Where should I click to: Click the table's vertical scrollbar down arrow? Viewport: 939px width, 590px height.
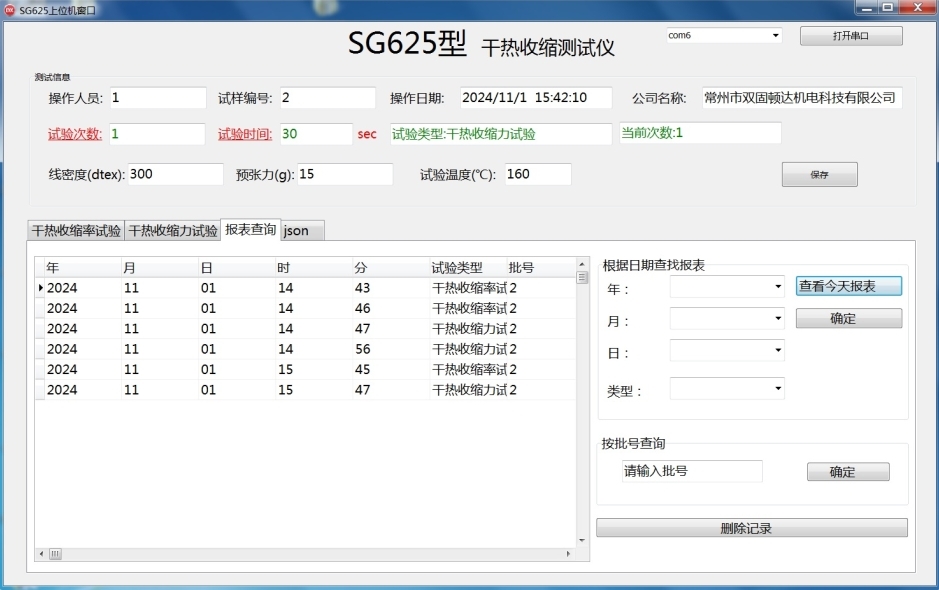pos(582,541)
